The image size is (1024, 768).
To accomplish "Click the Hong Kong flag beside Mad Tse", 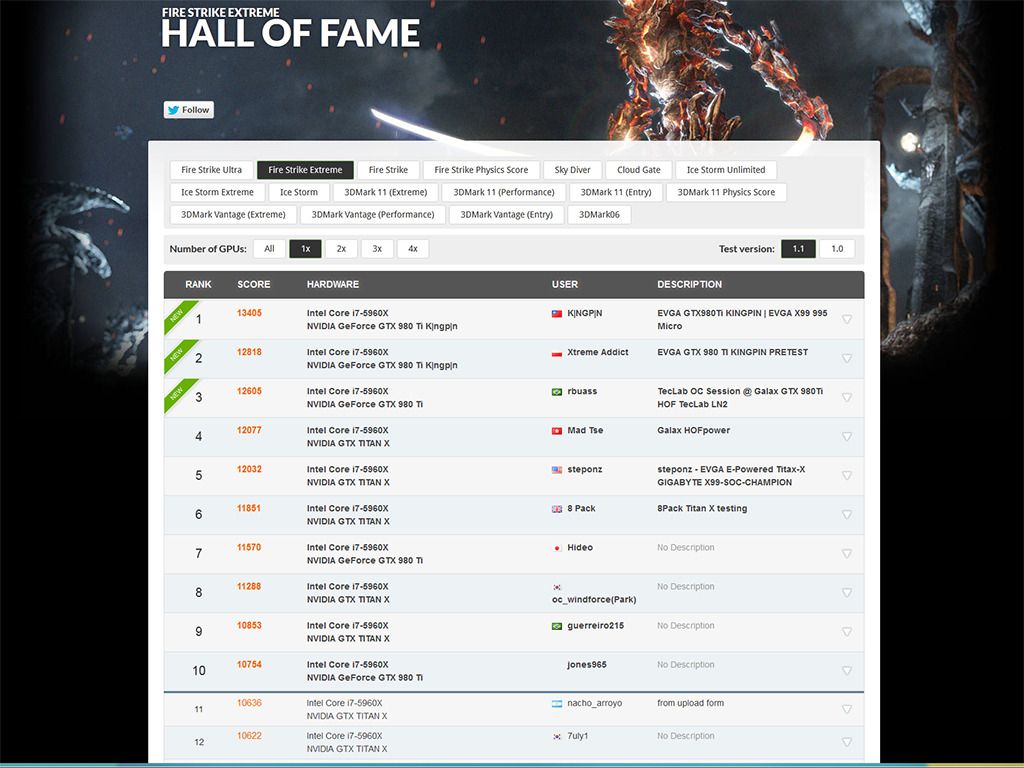I will [557, 431].
